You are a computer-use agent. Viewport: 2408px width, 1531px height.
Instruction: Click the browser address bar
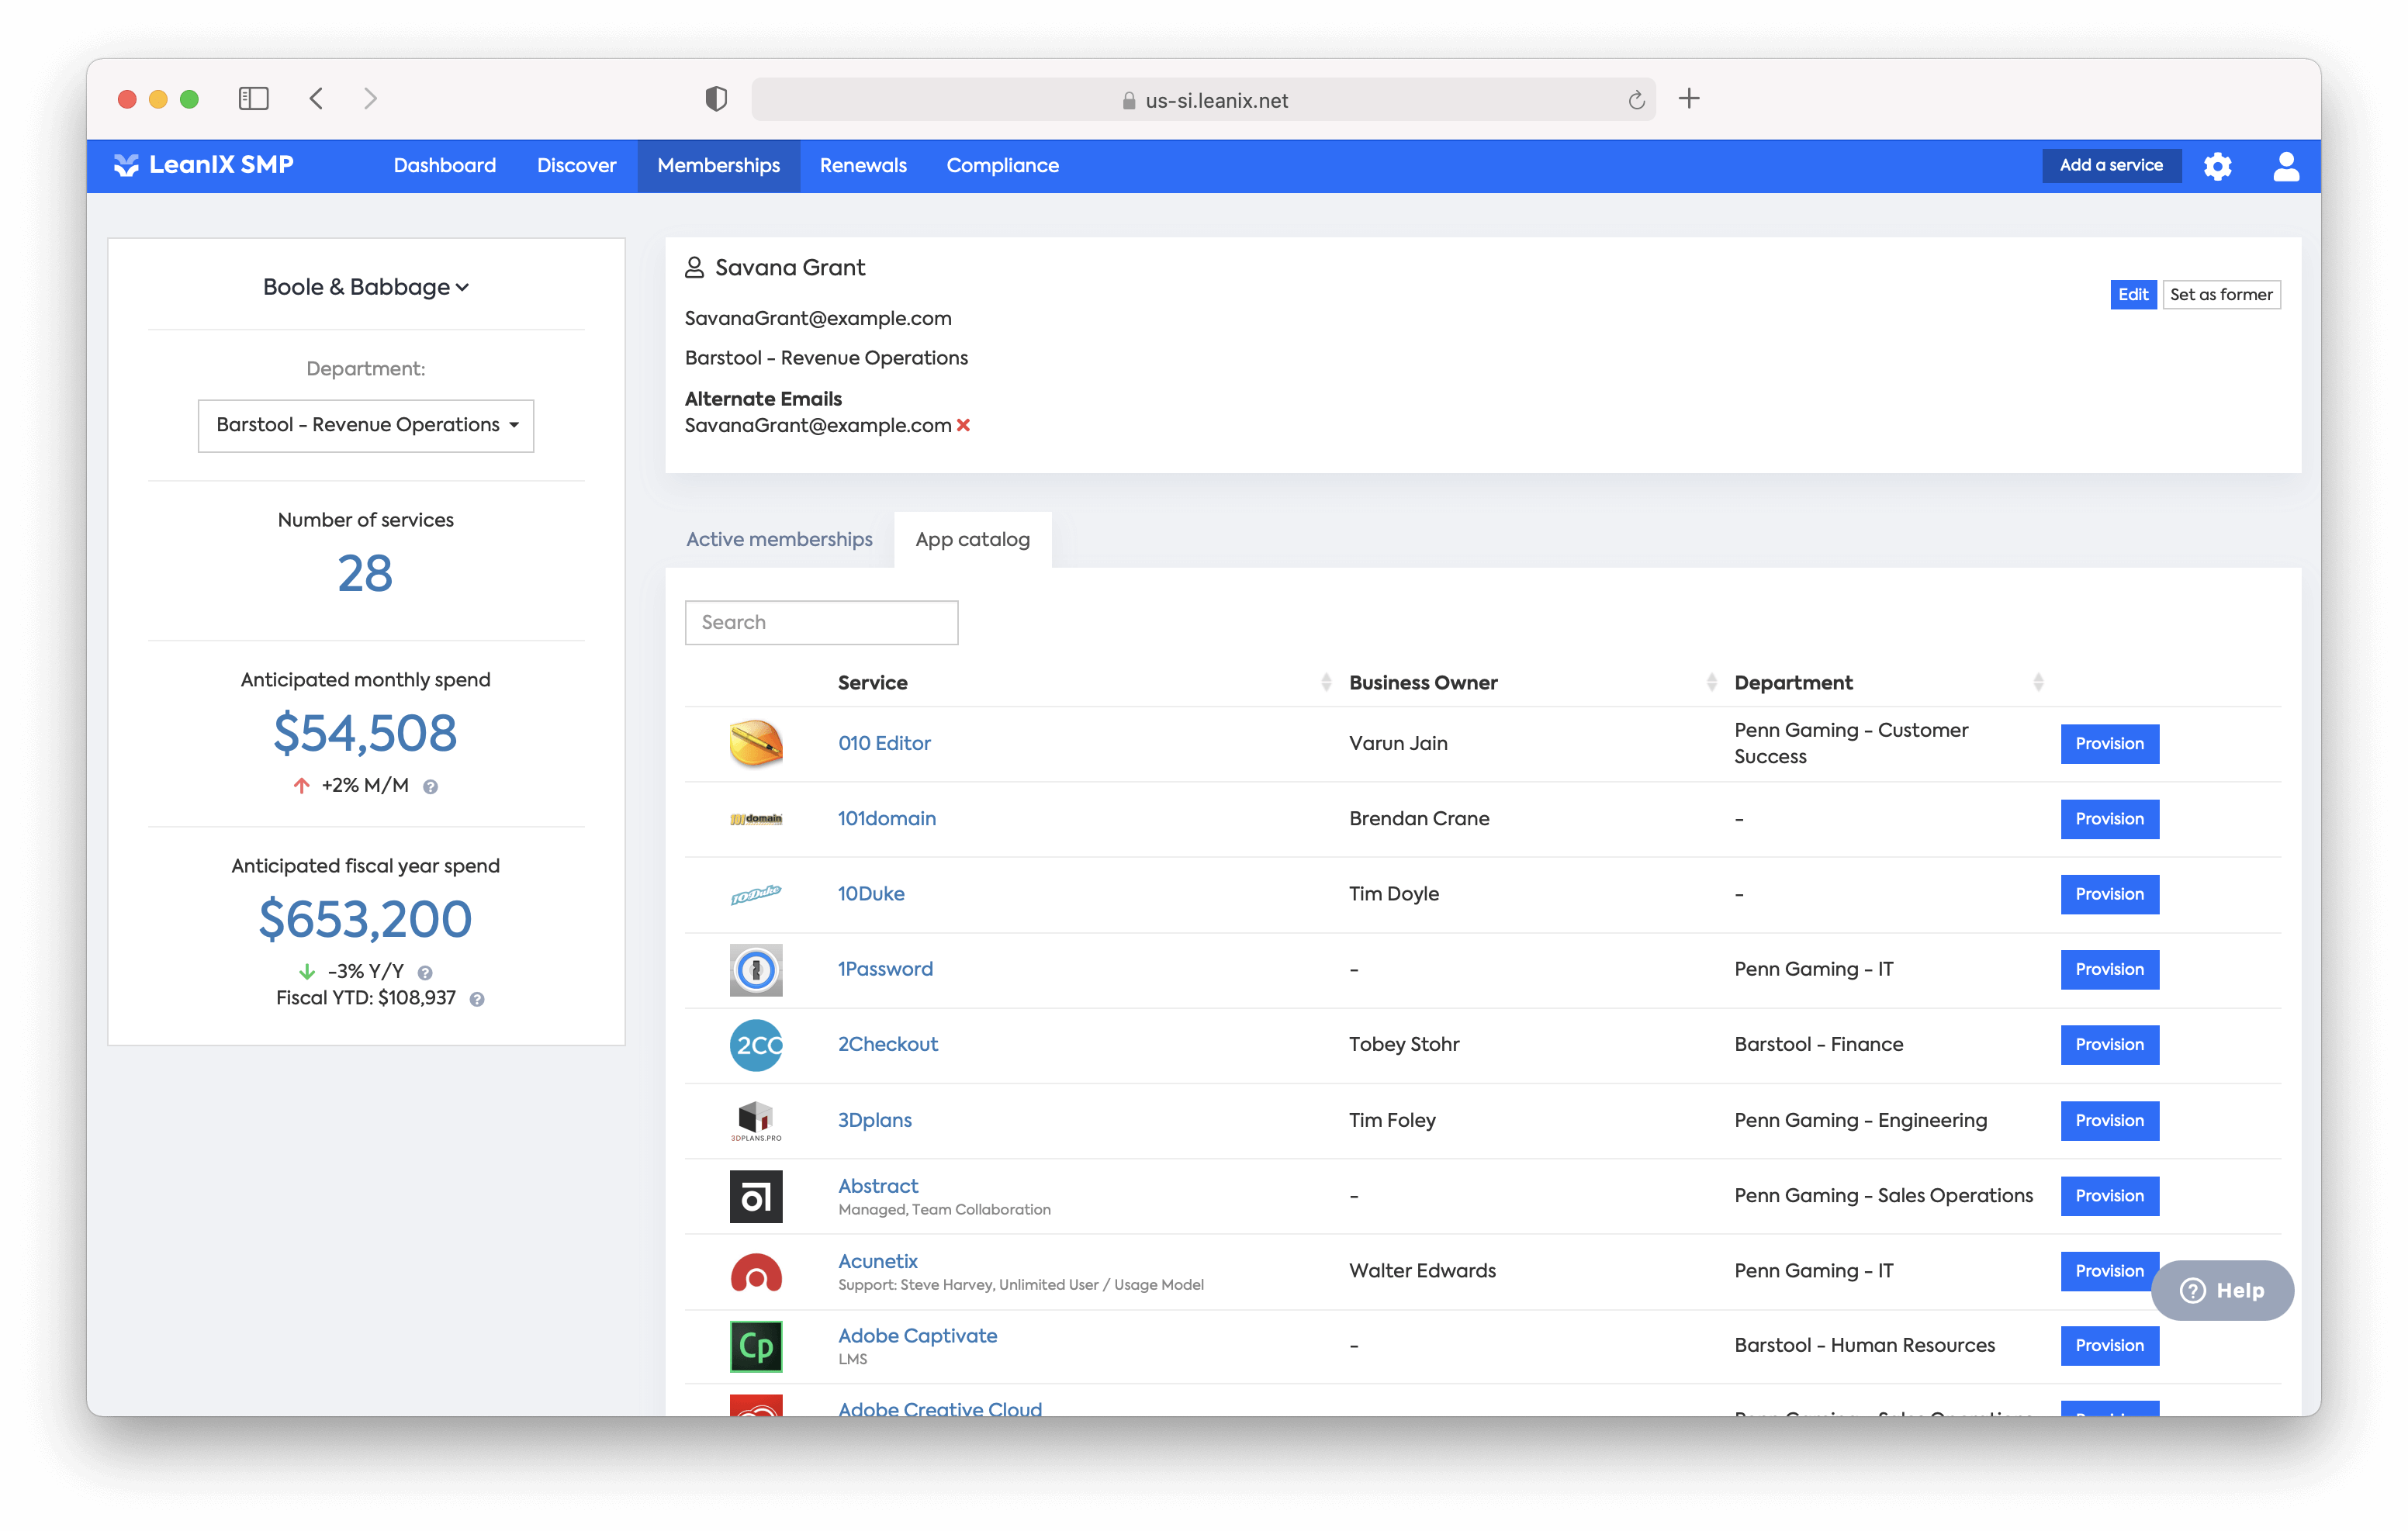1203,100
